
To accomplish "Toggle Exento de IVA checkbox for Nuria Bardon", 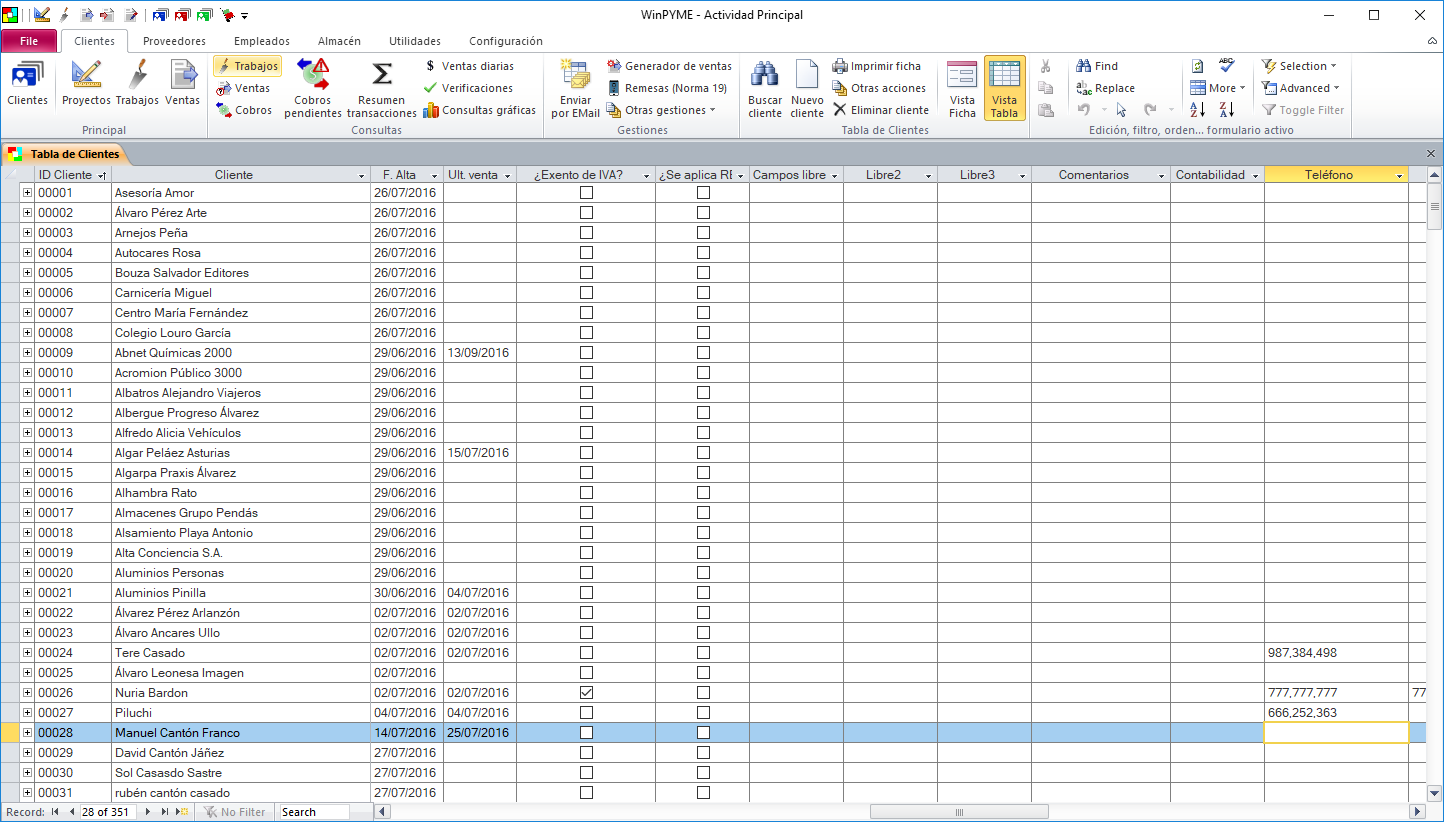I will point(586,693).
